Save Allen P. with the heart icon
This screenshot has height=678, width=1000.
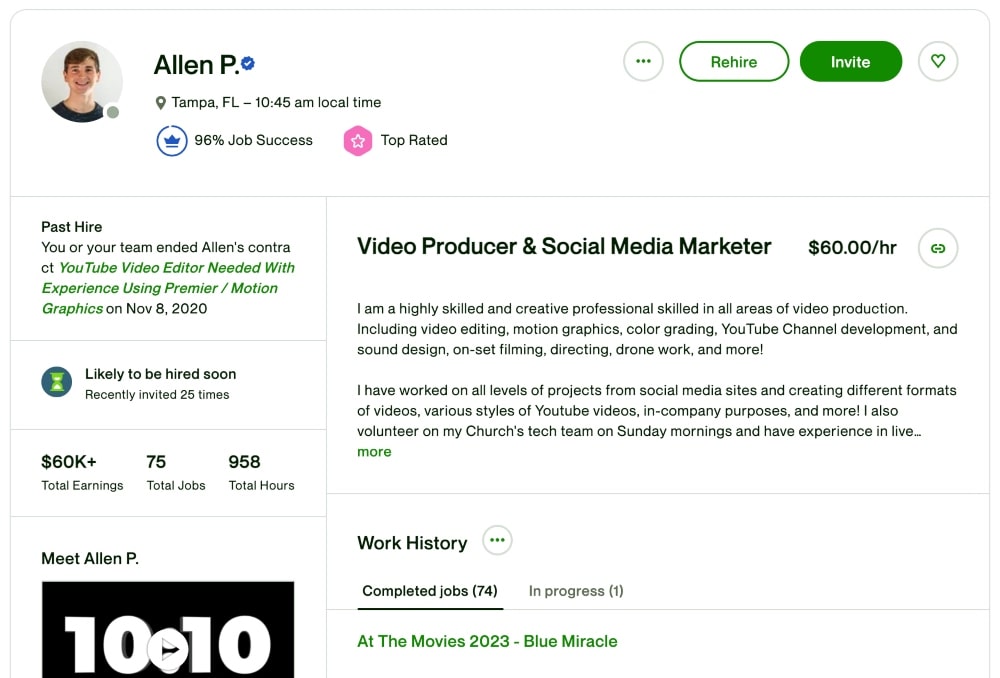point(938,61)
